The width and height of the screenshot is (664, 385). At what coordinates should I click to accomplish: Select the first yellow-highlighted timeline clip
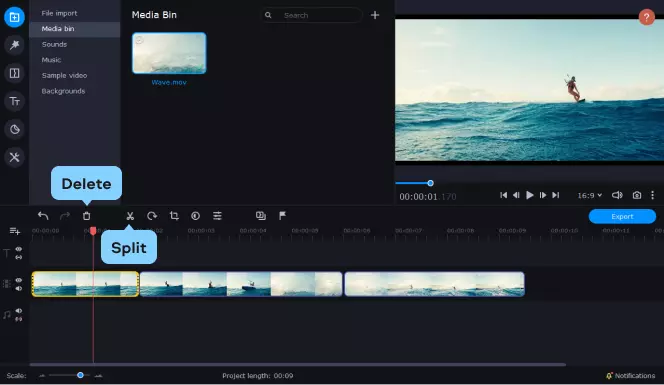[85, 284]
